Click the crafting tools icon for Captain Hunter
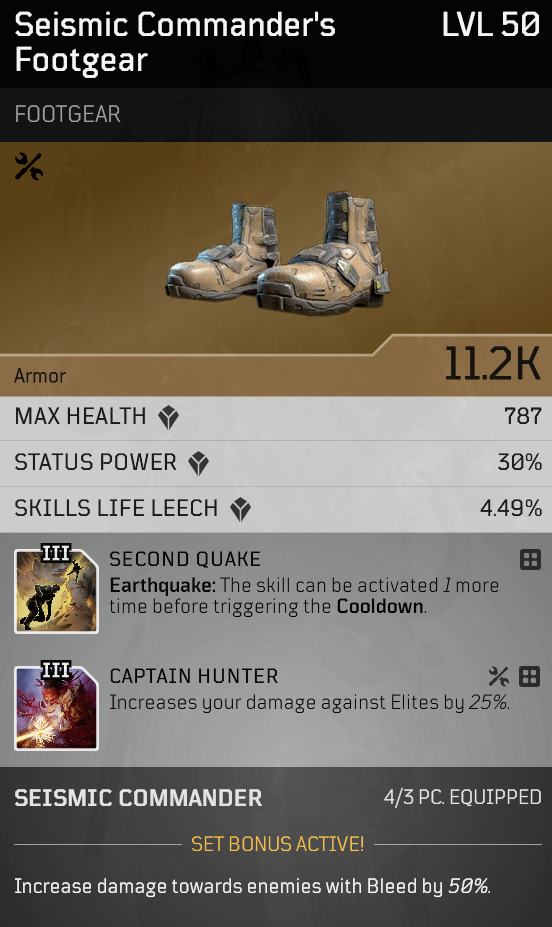 click(x=499, y=676)
